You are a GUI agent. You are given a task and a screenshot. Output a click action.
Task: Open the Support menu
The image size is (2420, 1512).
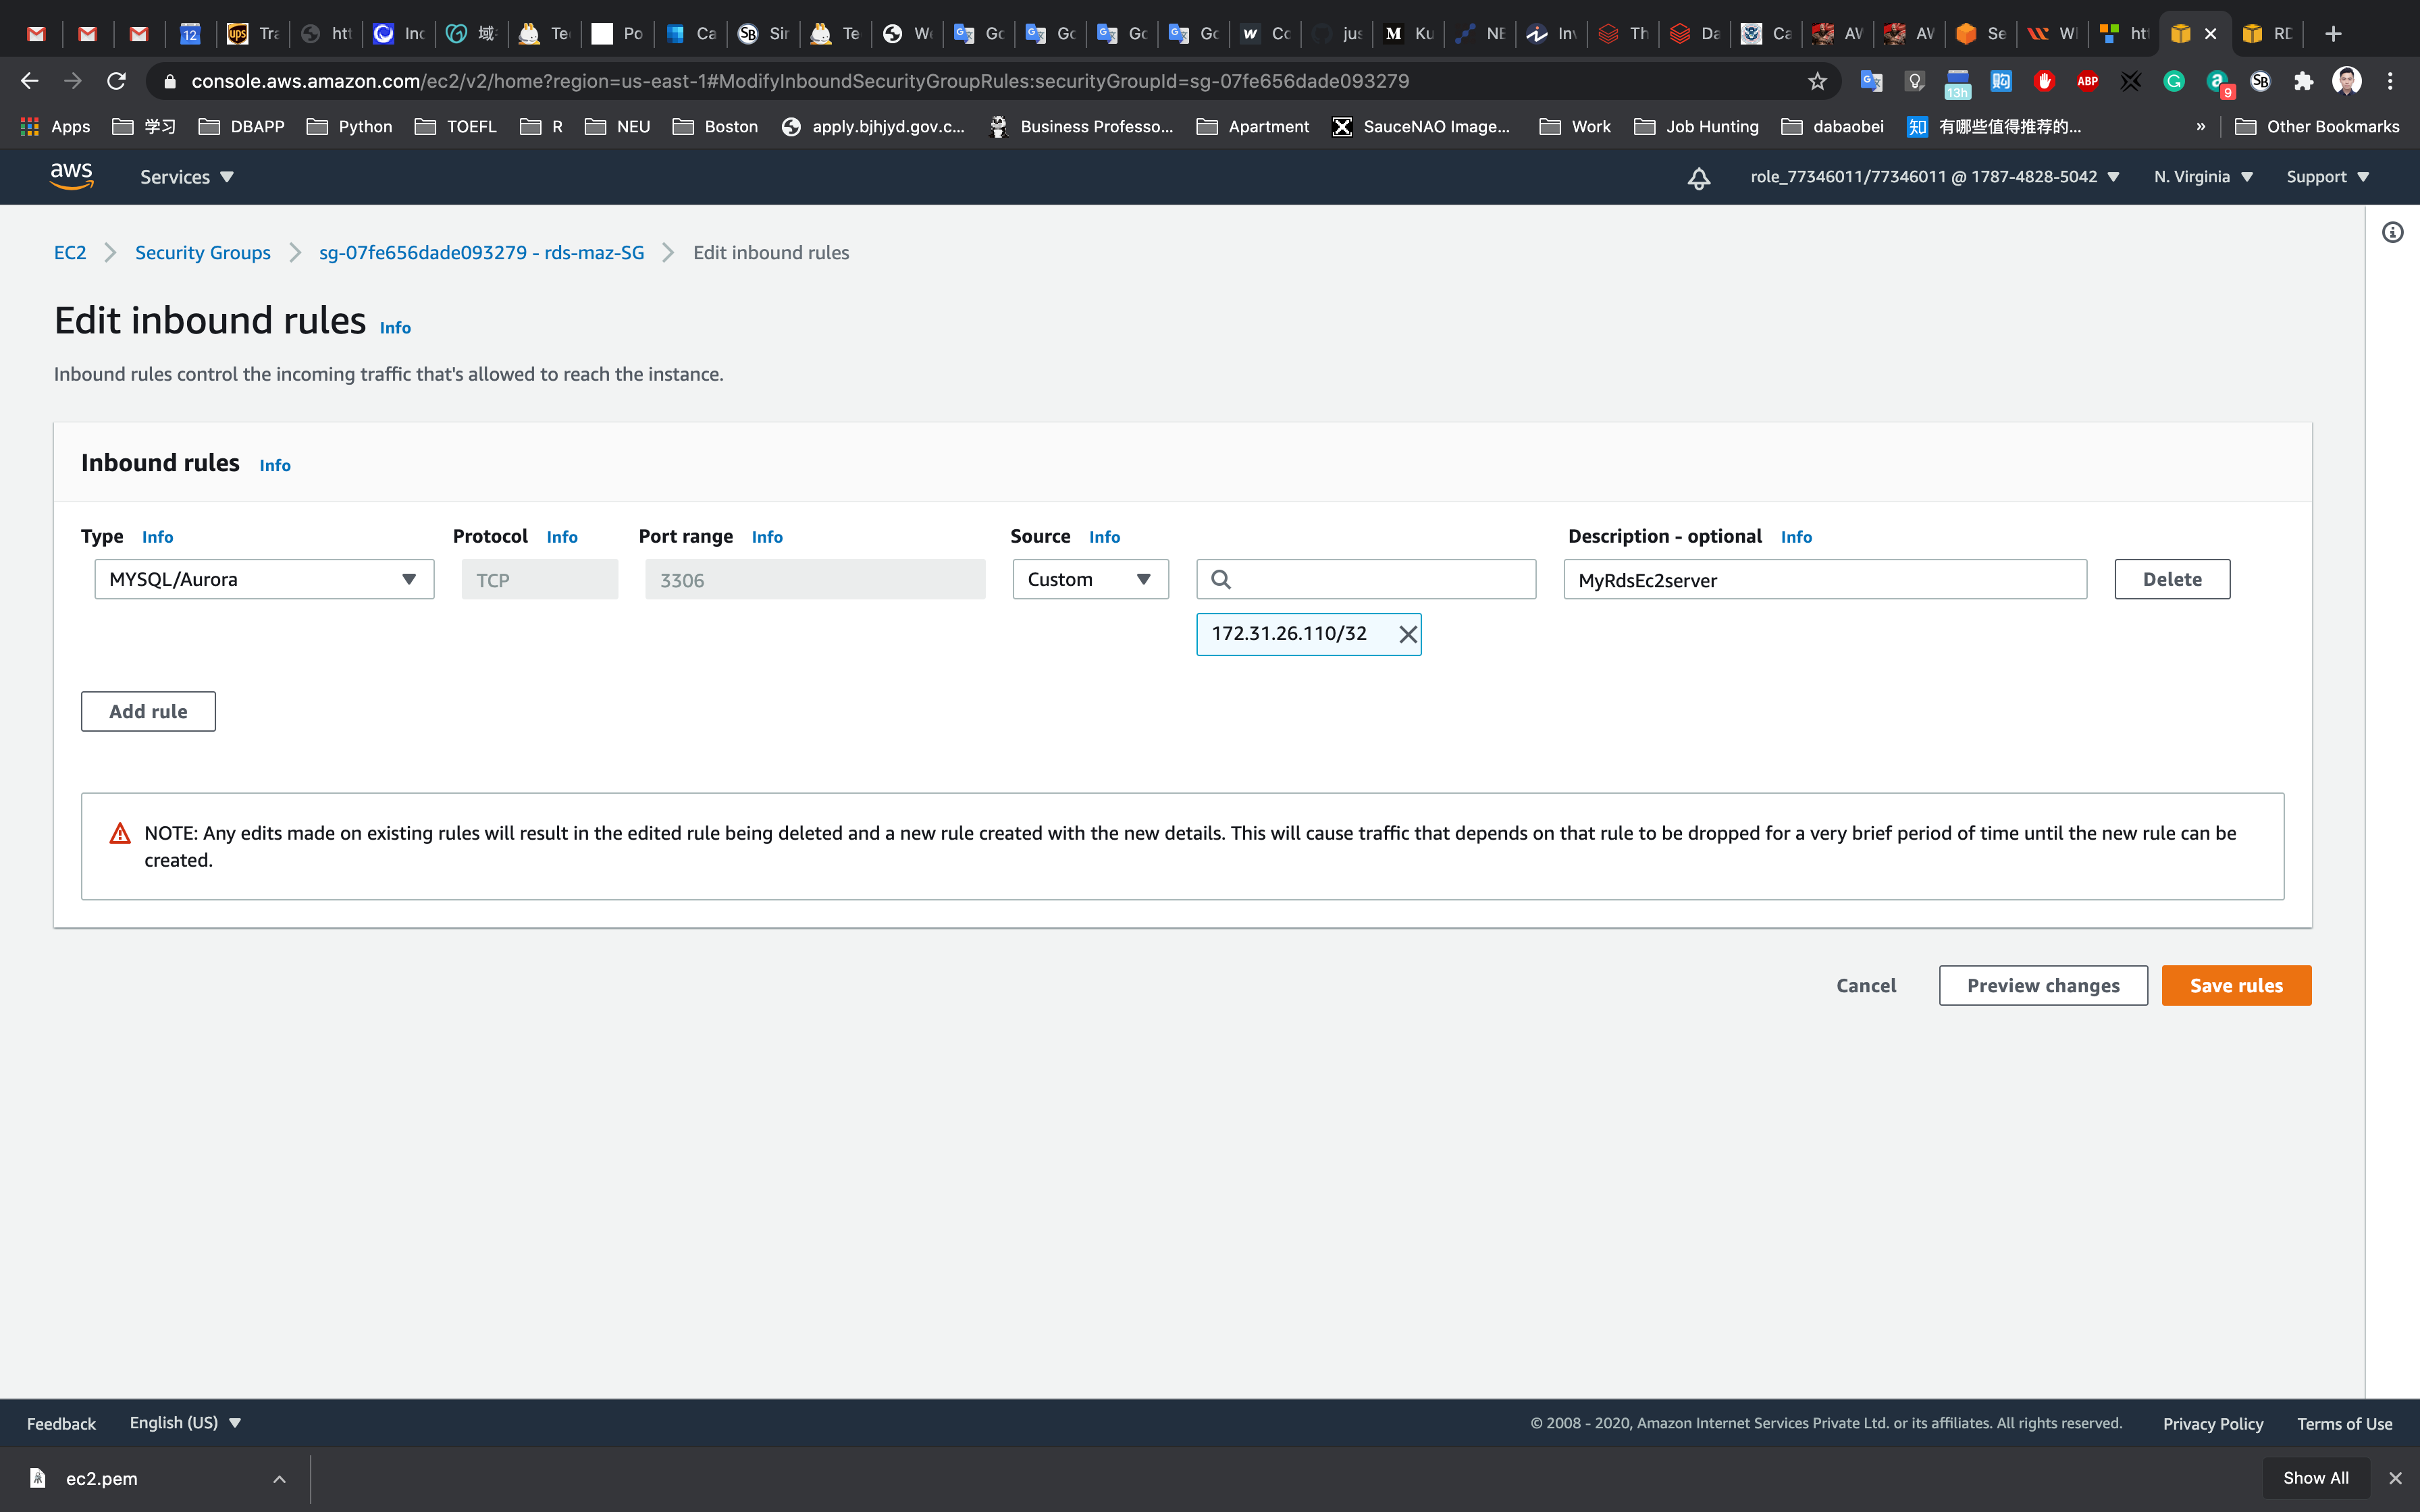pyautogui.click(x=2327, y=177)
